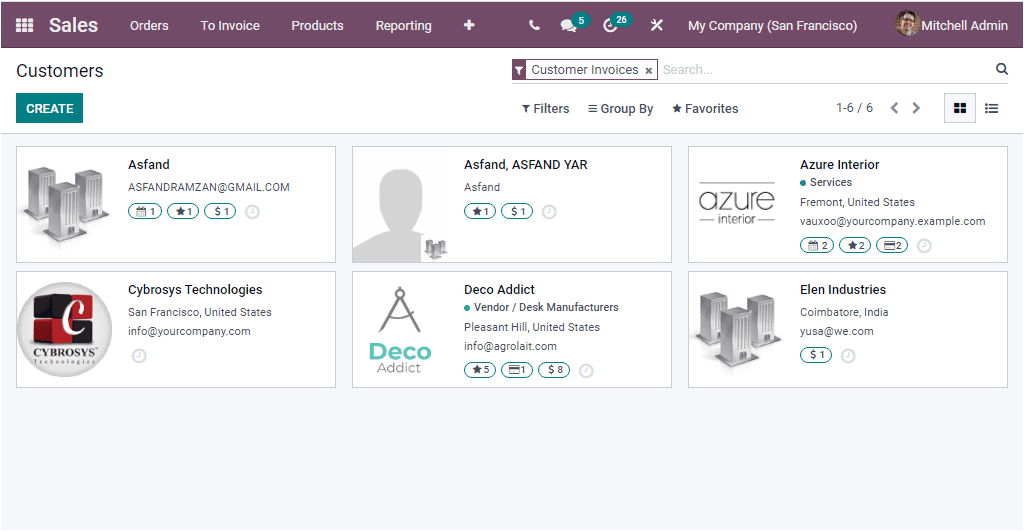Open the Group By dropdown
1024x531 pixels.
pyautogui.click(x=620, y=109)
